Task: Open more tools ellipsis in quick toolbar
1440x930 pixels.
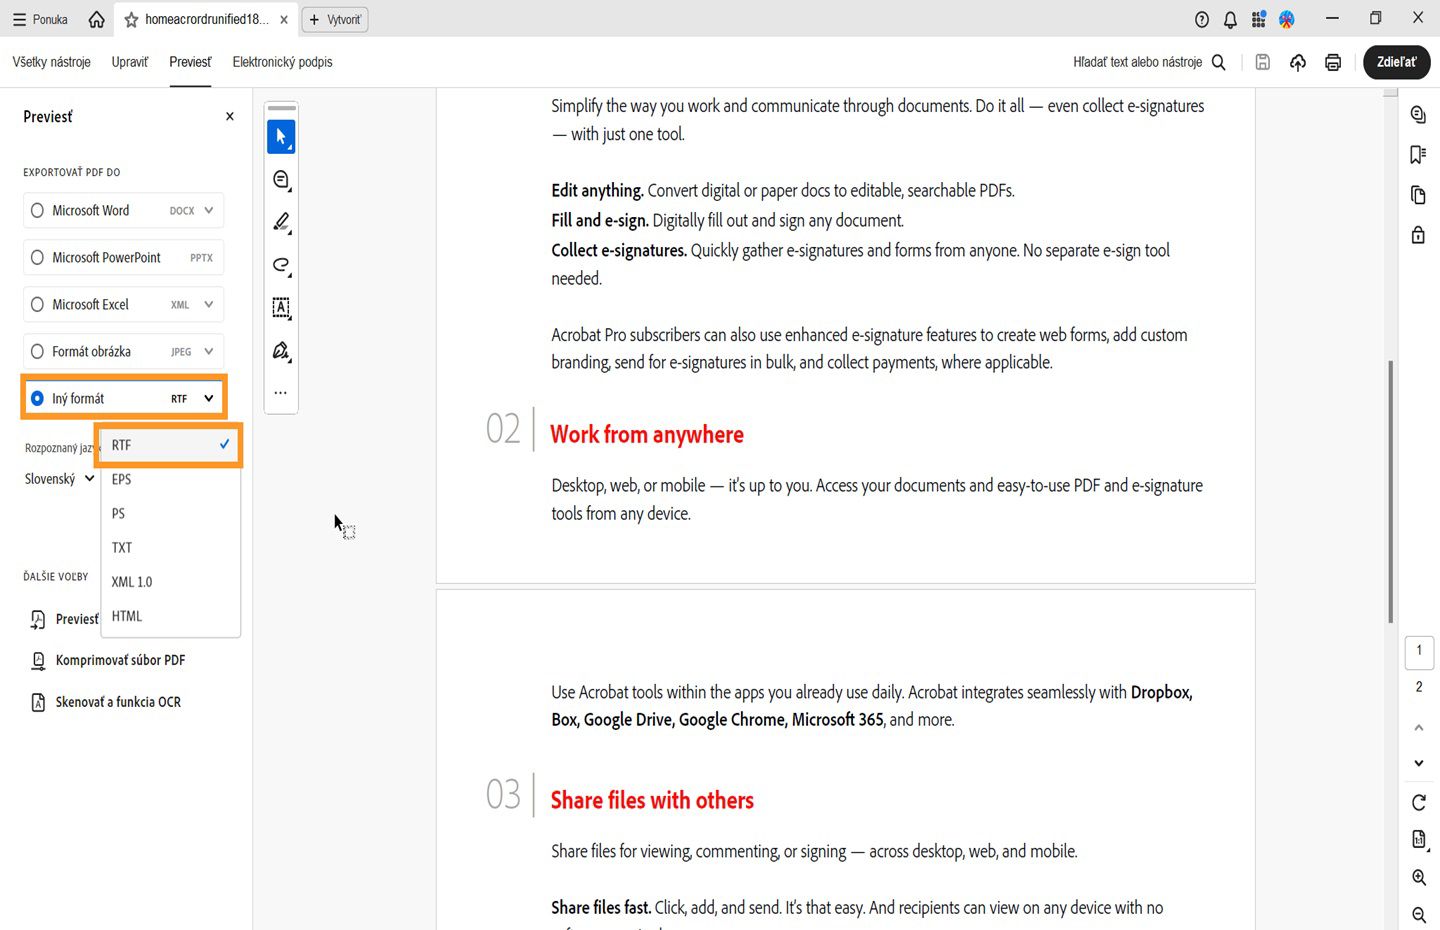Action: click(x=281, y=393)
